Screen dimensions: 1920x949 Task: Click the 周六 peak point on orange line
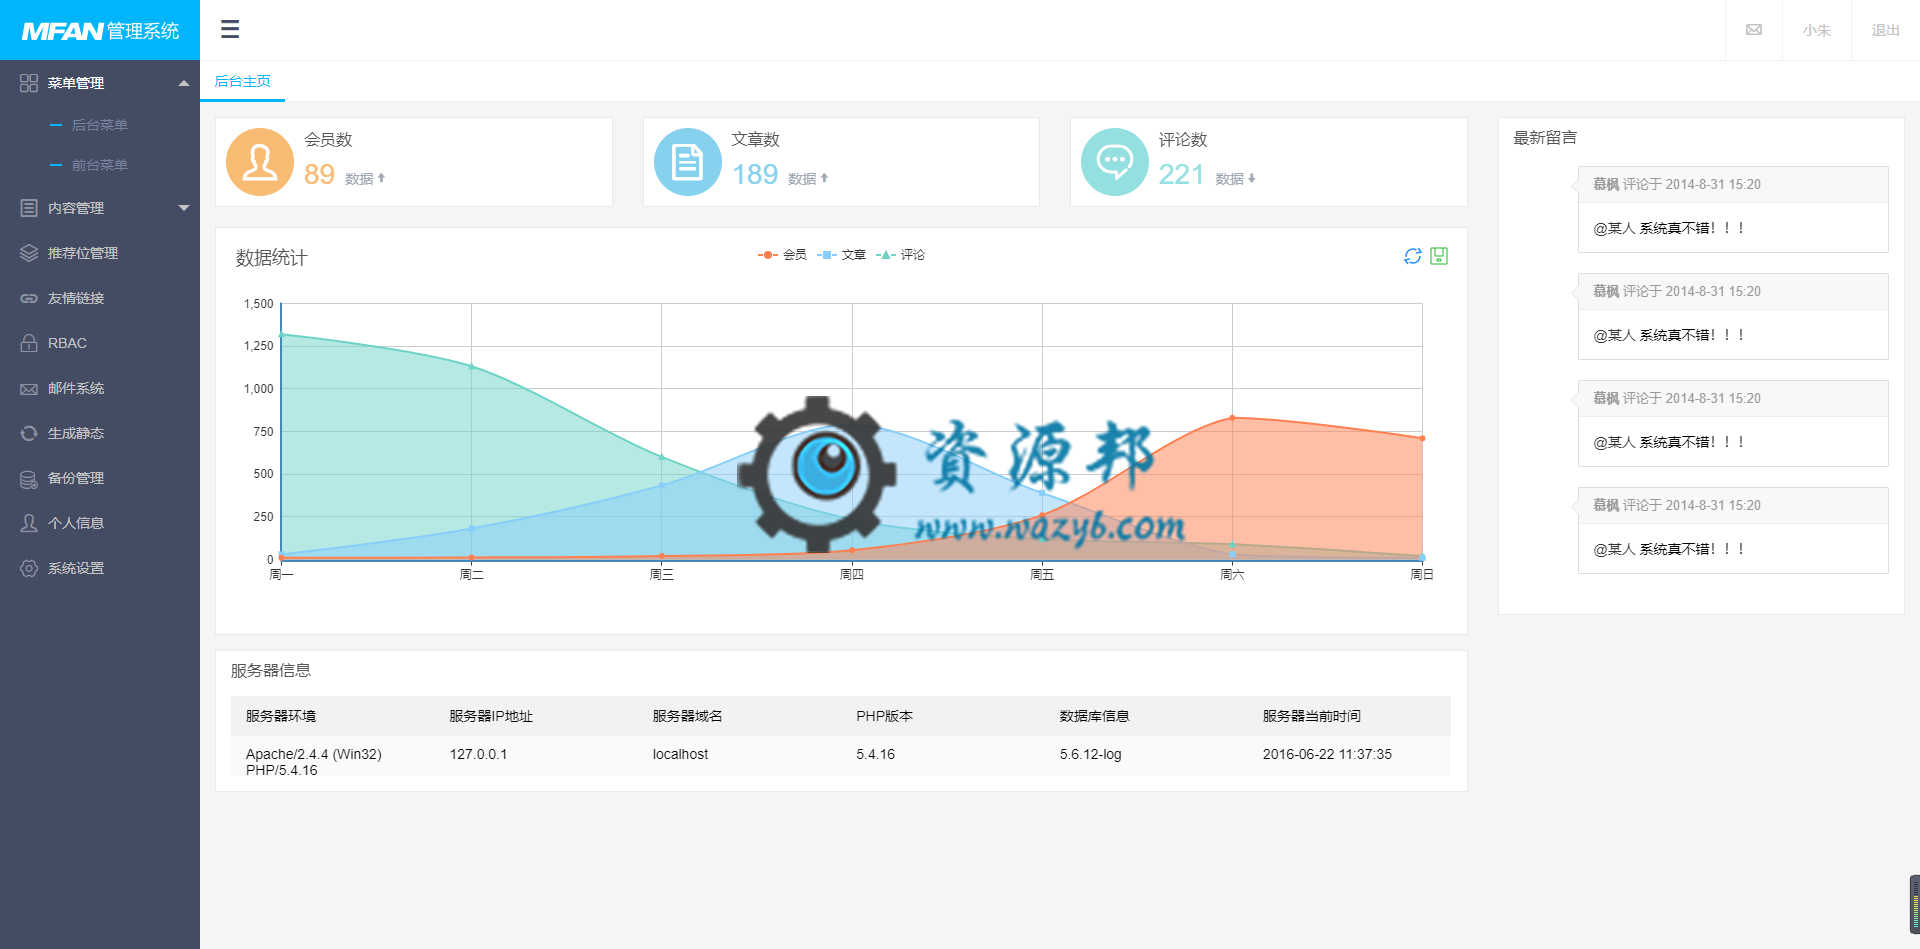[1232, 418]
